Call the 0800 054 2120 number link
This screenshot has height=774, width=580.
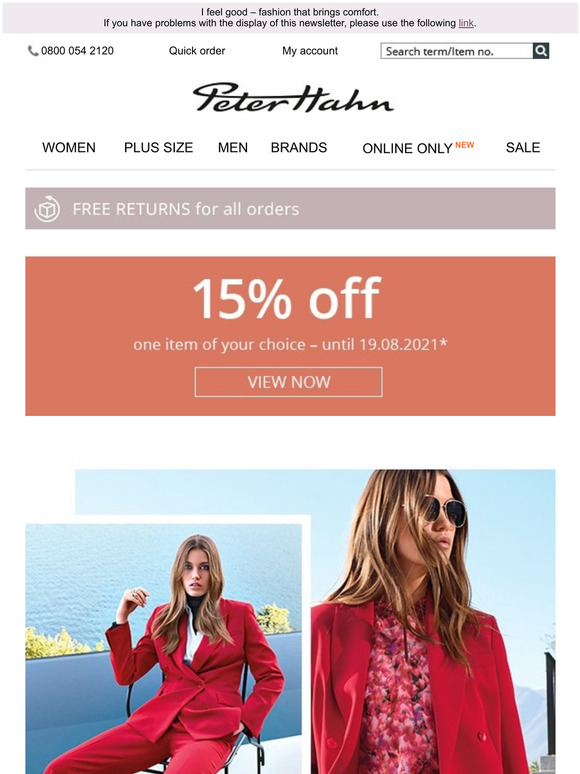[x=77, y=51]
